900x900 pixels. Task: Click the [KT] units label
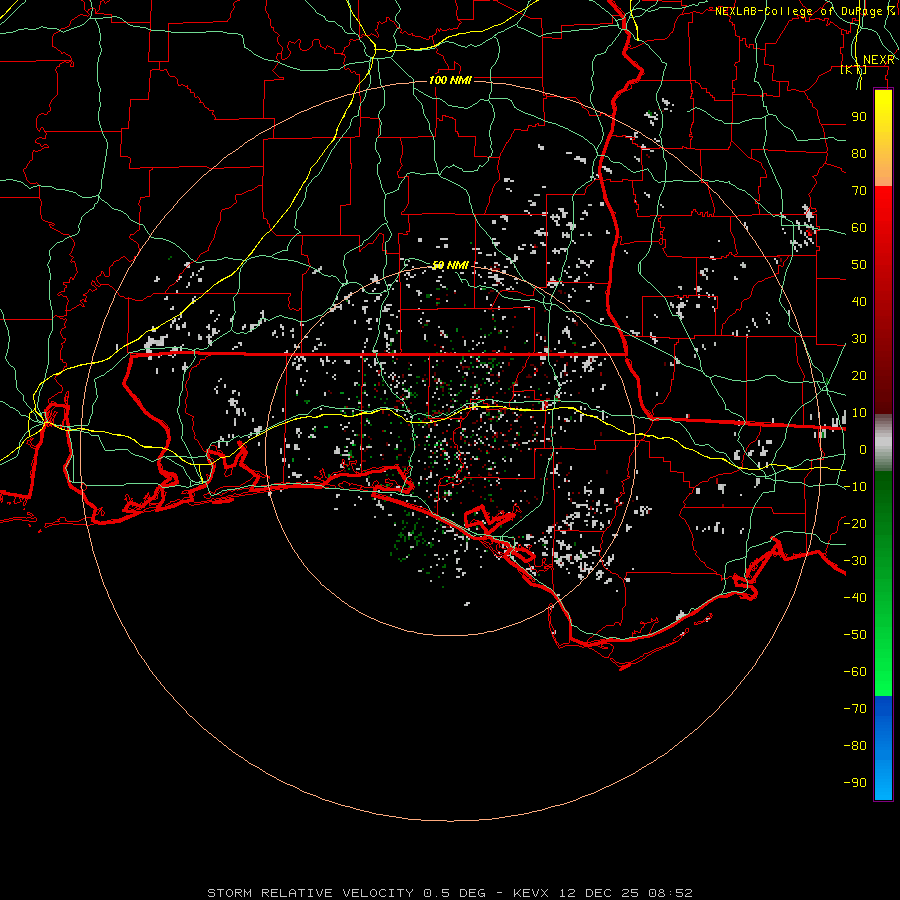(x=854, y=69)
